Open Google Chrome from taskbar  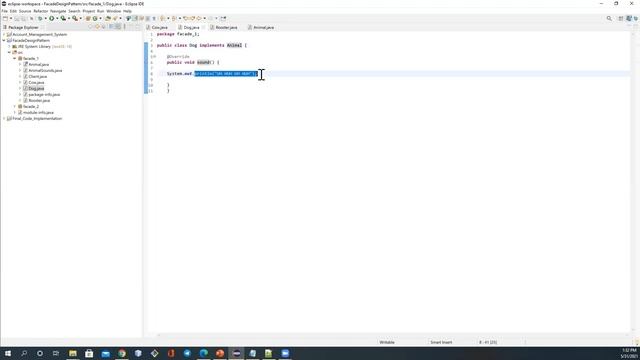(122, 353)
